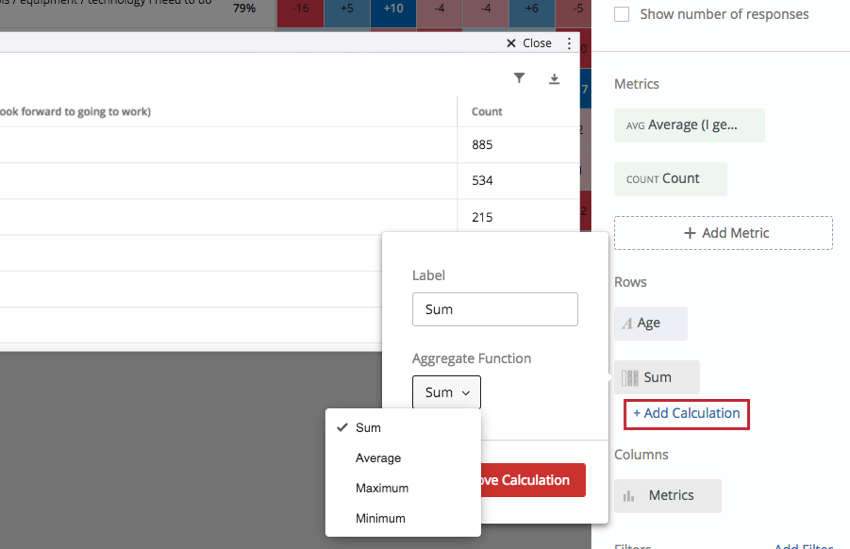This screenshot has width=850, height=549.
Task: Click the text-type icon on the Age chip
Action: point(627,324)
